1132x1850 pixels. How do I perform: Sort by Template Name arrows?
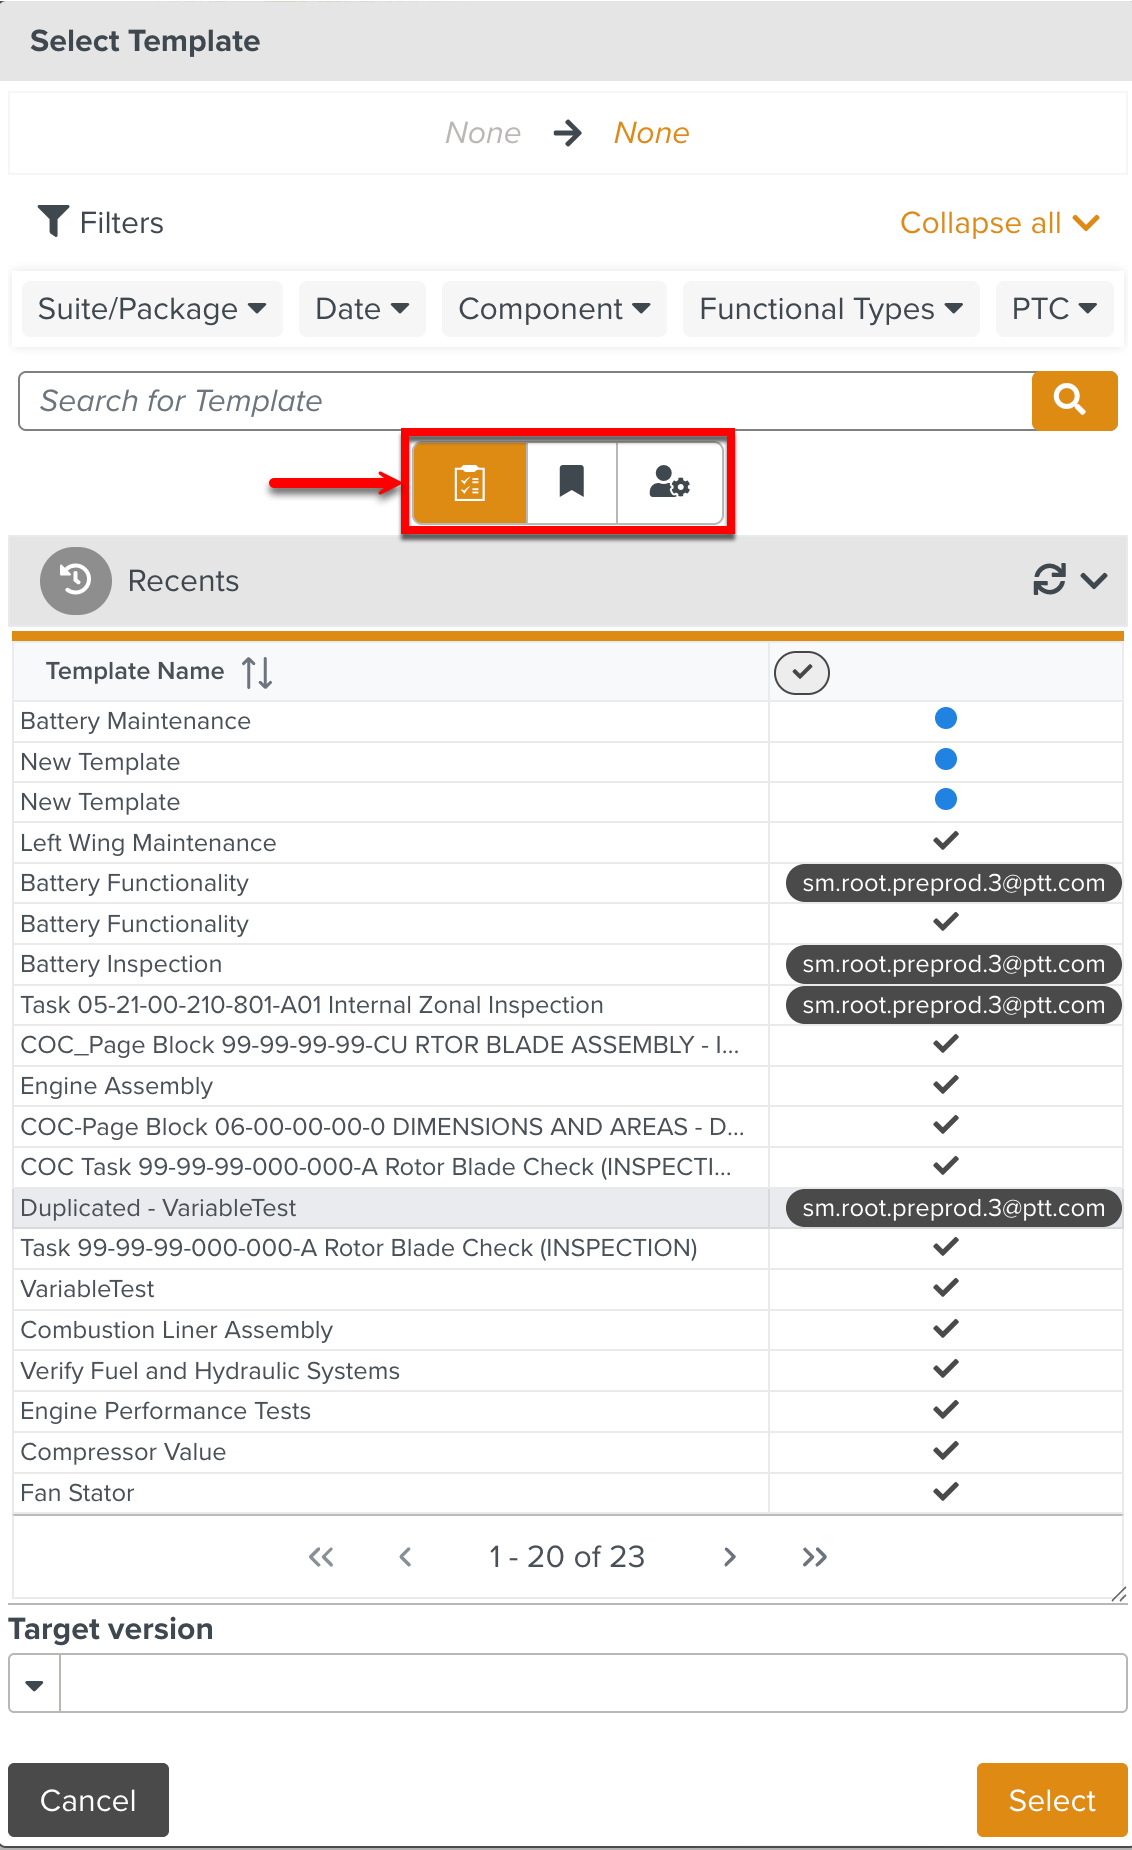pyautogui.click(x=257, y=672)
